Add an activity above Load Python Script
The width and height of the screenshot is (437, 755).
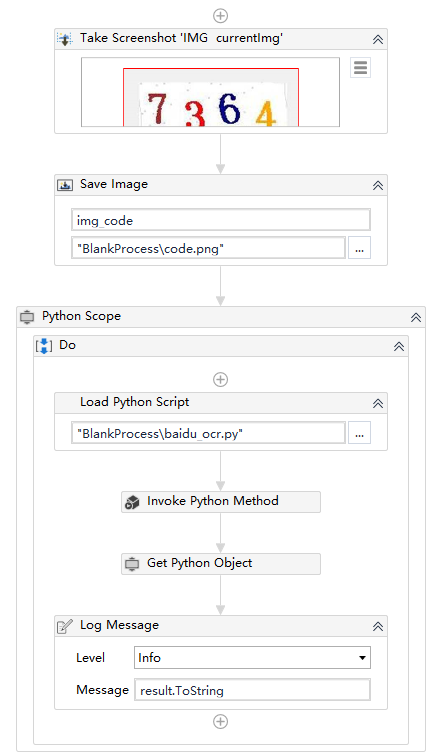[220, 379]
